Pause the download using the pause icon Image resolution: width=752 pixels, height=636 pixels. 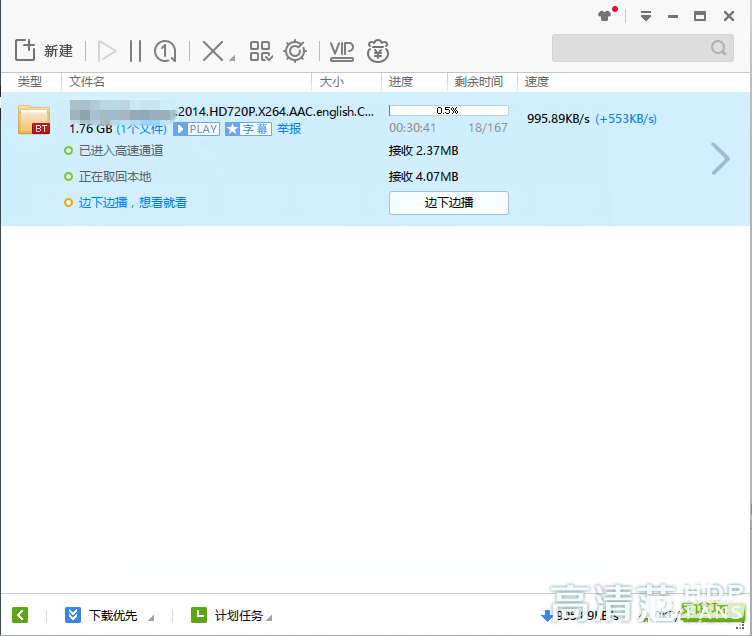(x=136, y=51)
